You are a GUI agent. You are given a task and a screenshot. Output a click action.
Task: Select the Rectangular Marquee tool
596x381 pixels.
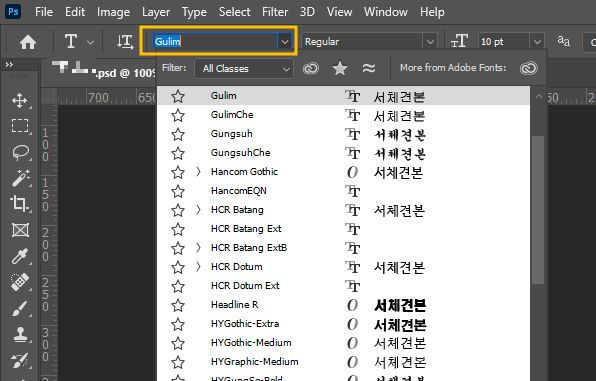click(20, 125)
